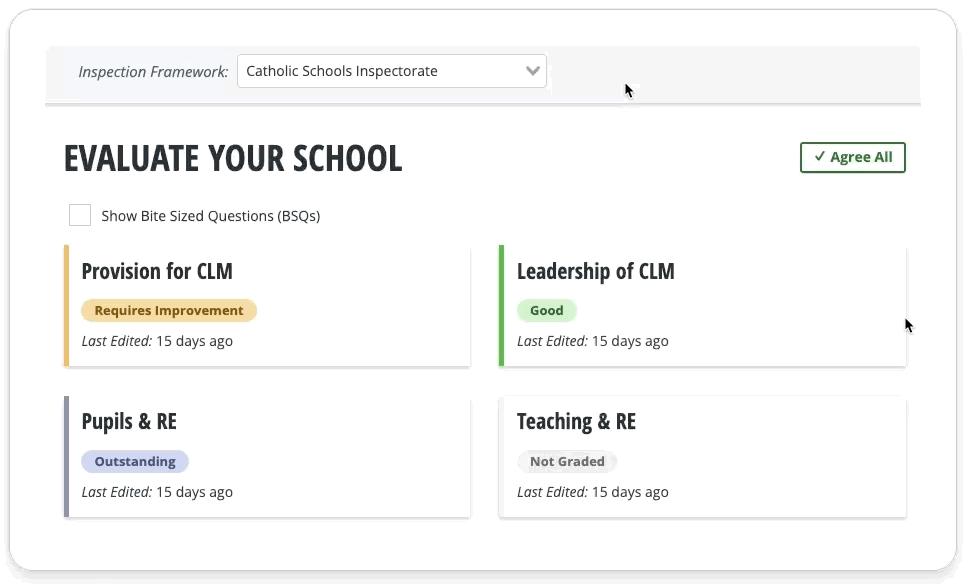Click the green stripe on Leadership card
The height and width of the screenshot is (584, 968).
pyautogui.click(x=502, y=306)
